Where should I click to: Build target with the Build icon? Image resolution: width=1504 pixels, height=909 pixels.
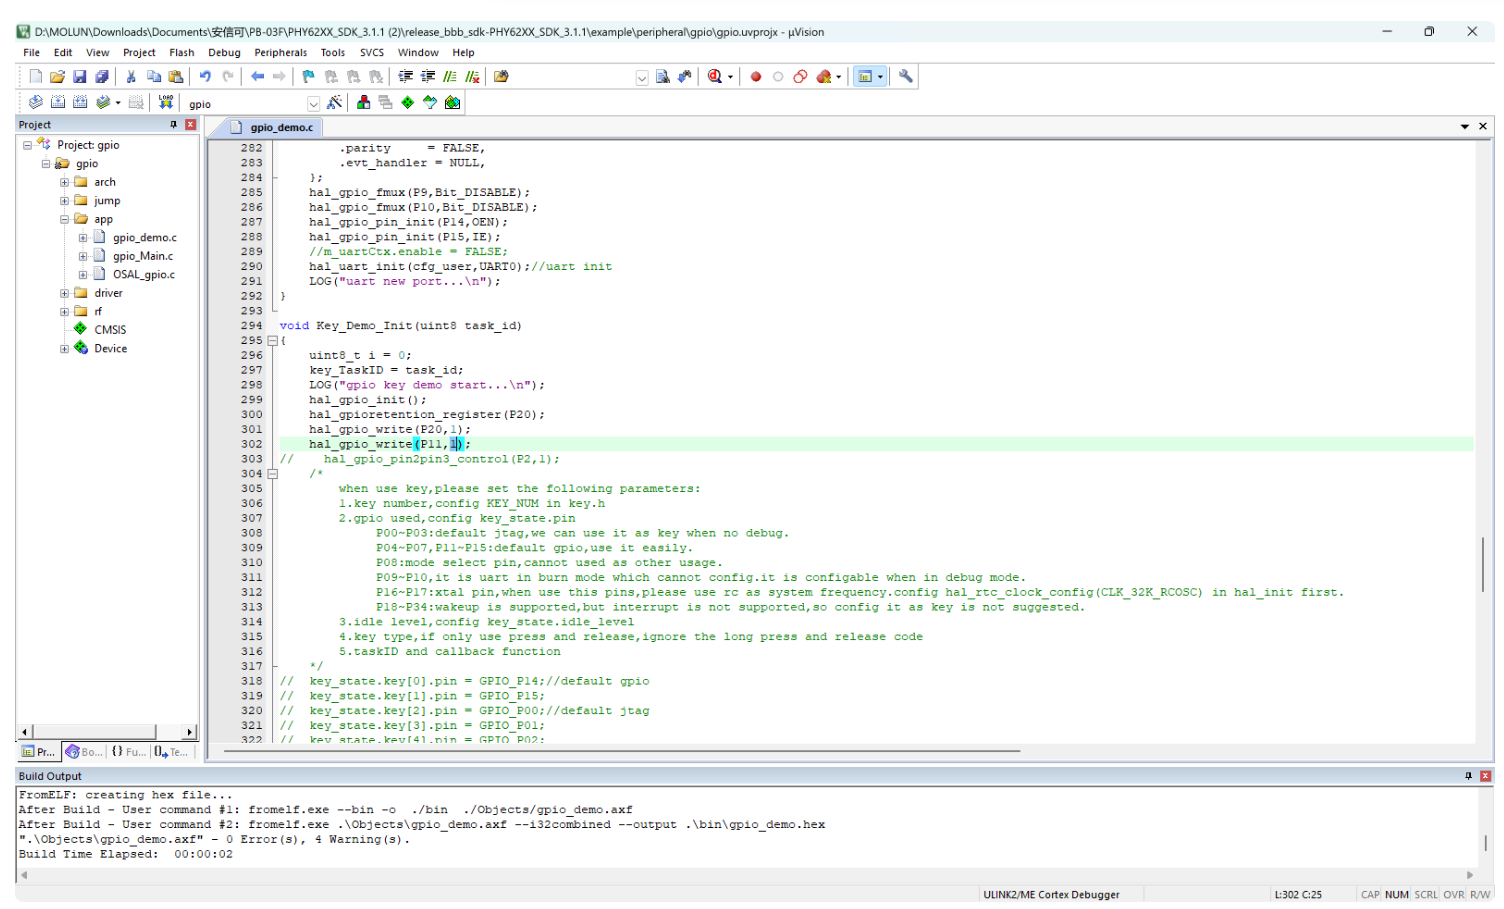(58, 102)
